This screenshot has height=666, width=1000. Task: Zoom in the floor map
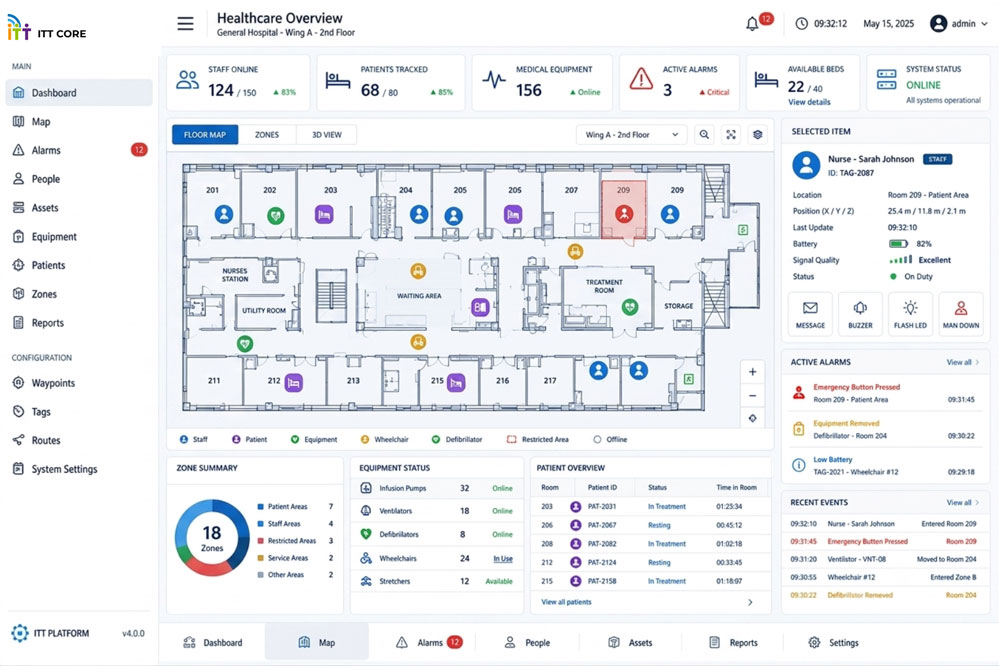(x=753, y=372)
